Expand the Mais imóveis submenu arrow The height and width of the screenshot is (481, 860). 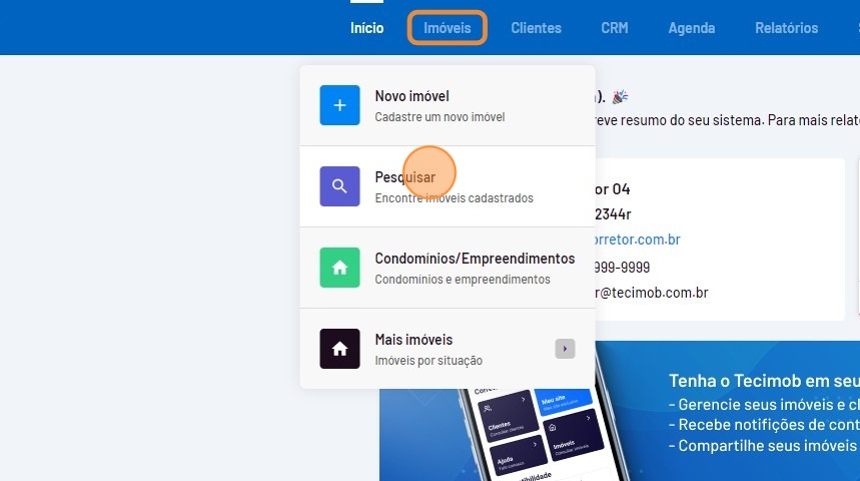point(565,349)
